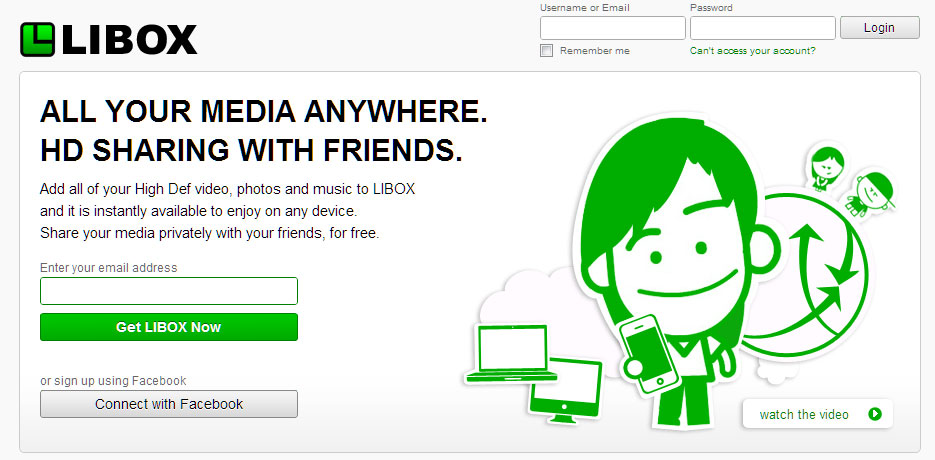
Task: Click the Login button
Action: click(880, 27)
